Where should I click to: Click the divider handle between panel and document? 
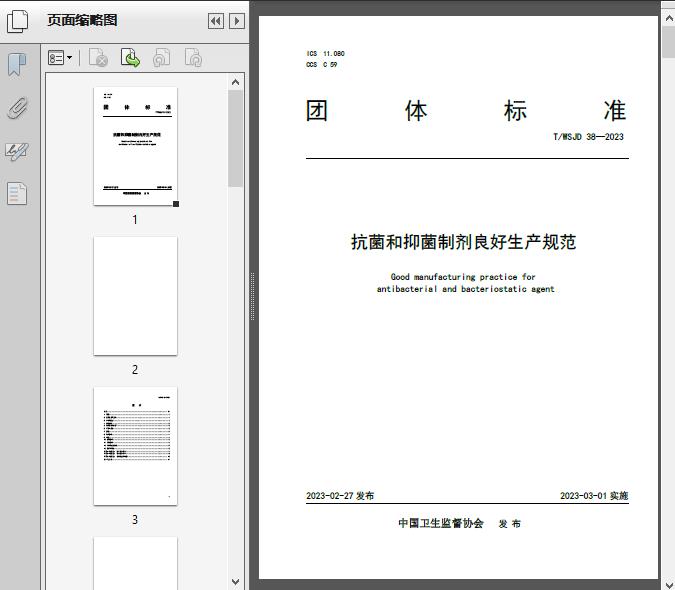[252, 296]
